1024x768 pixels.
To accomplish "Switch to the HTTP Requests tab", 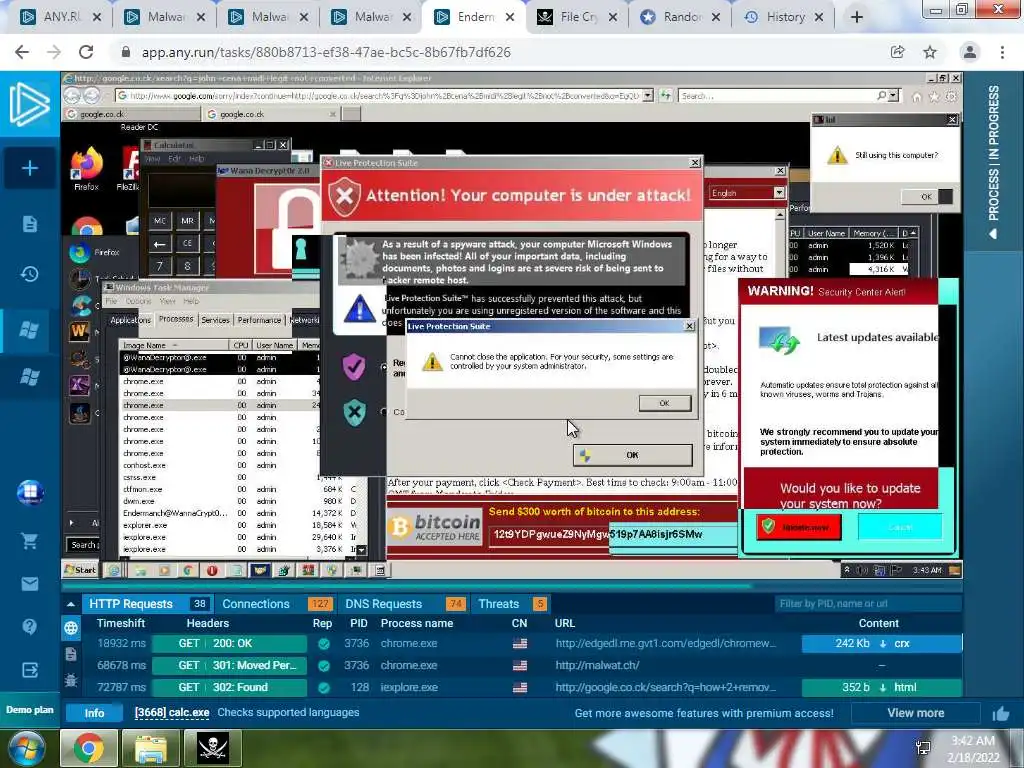I will pos(146,604).
